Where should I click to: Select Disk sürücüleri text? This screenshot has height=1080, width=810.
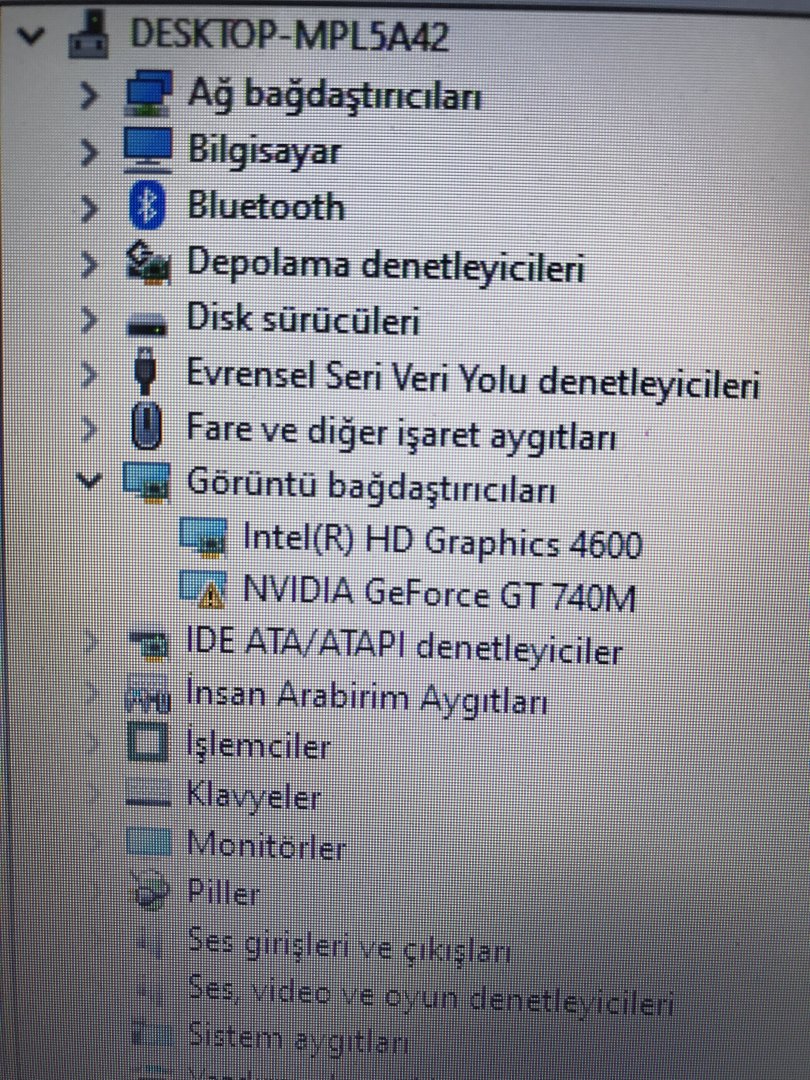tap(303, 319)
